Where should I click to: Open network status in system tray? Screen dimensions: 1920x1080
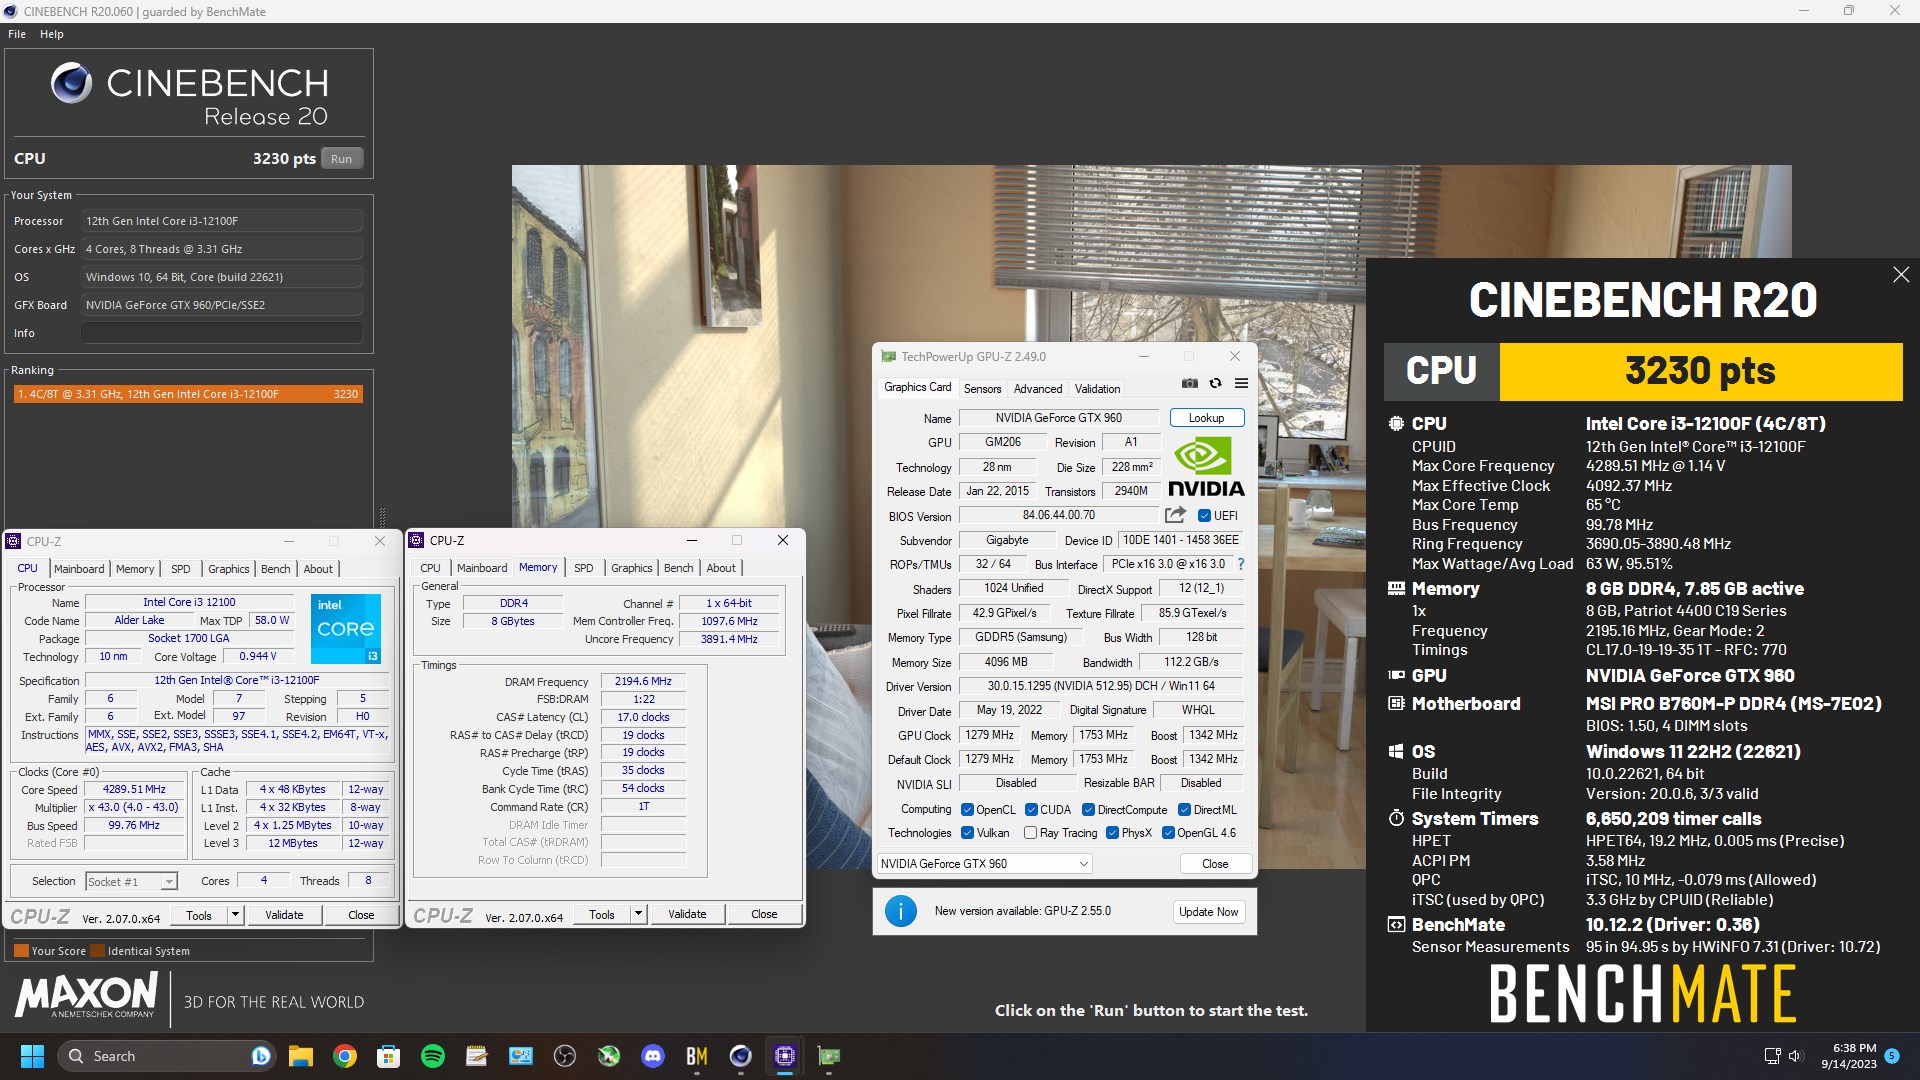[x=1772, y=1056]
